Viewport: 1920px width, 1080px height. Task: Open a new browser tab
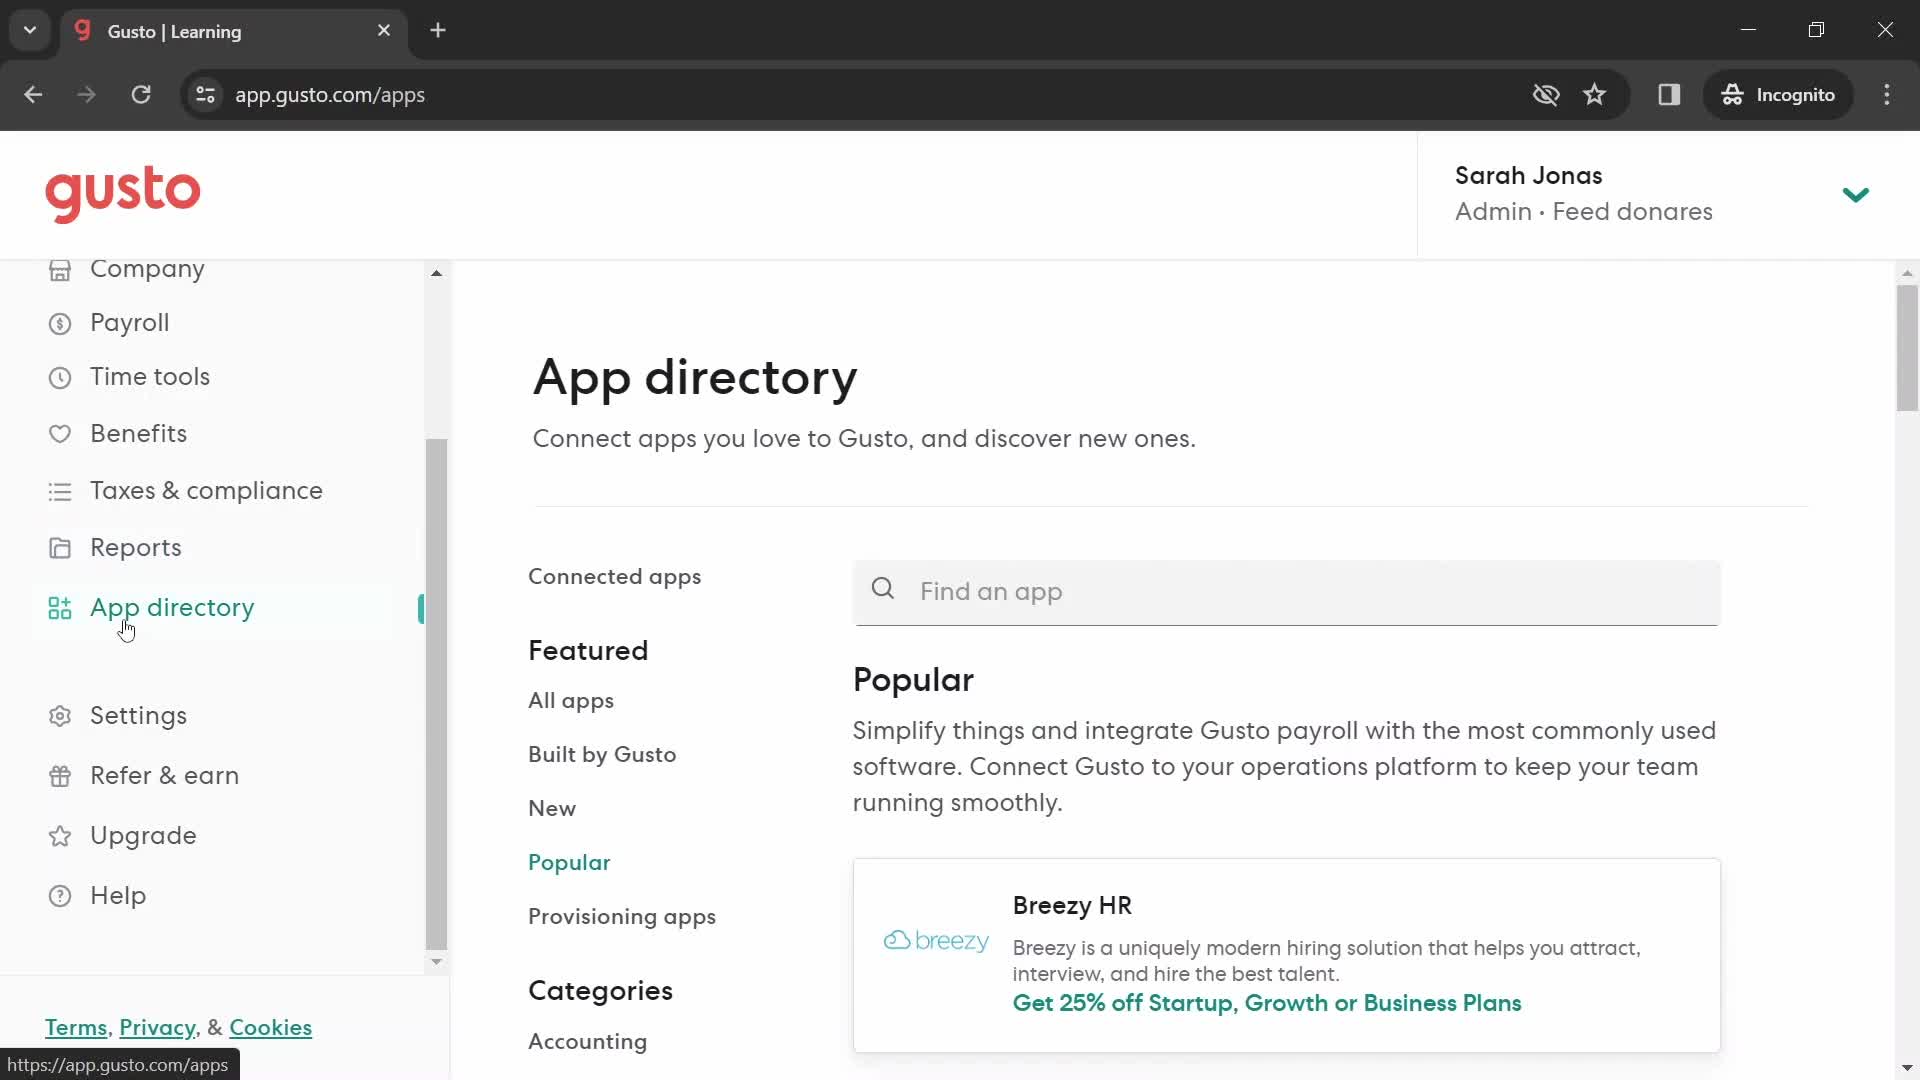point(438,31)
